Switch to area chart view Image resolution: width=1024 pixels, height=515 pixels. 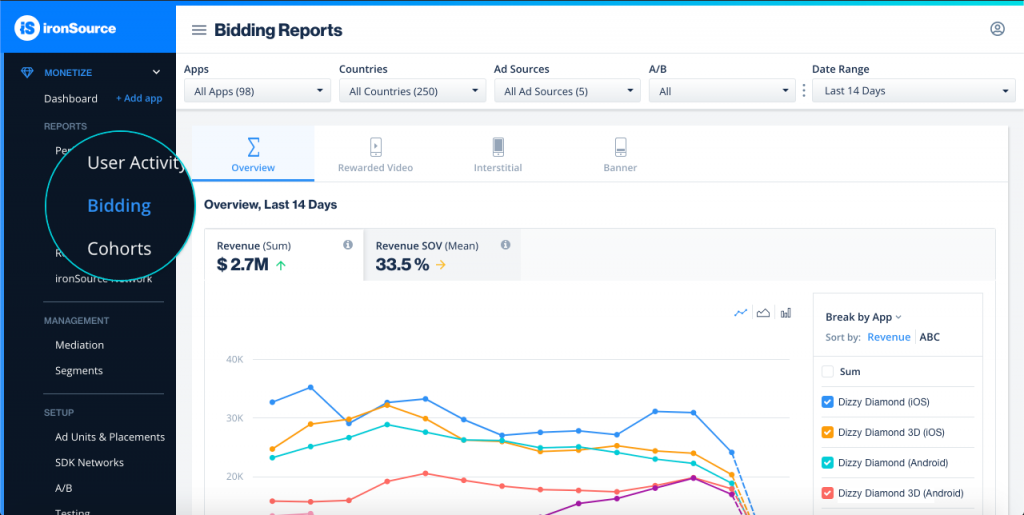click(763, 313)
